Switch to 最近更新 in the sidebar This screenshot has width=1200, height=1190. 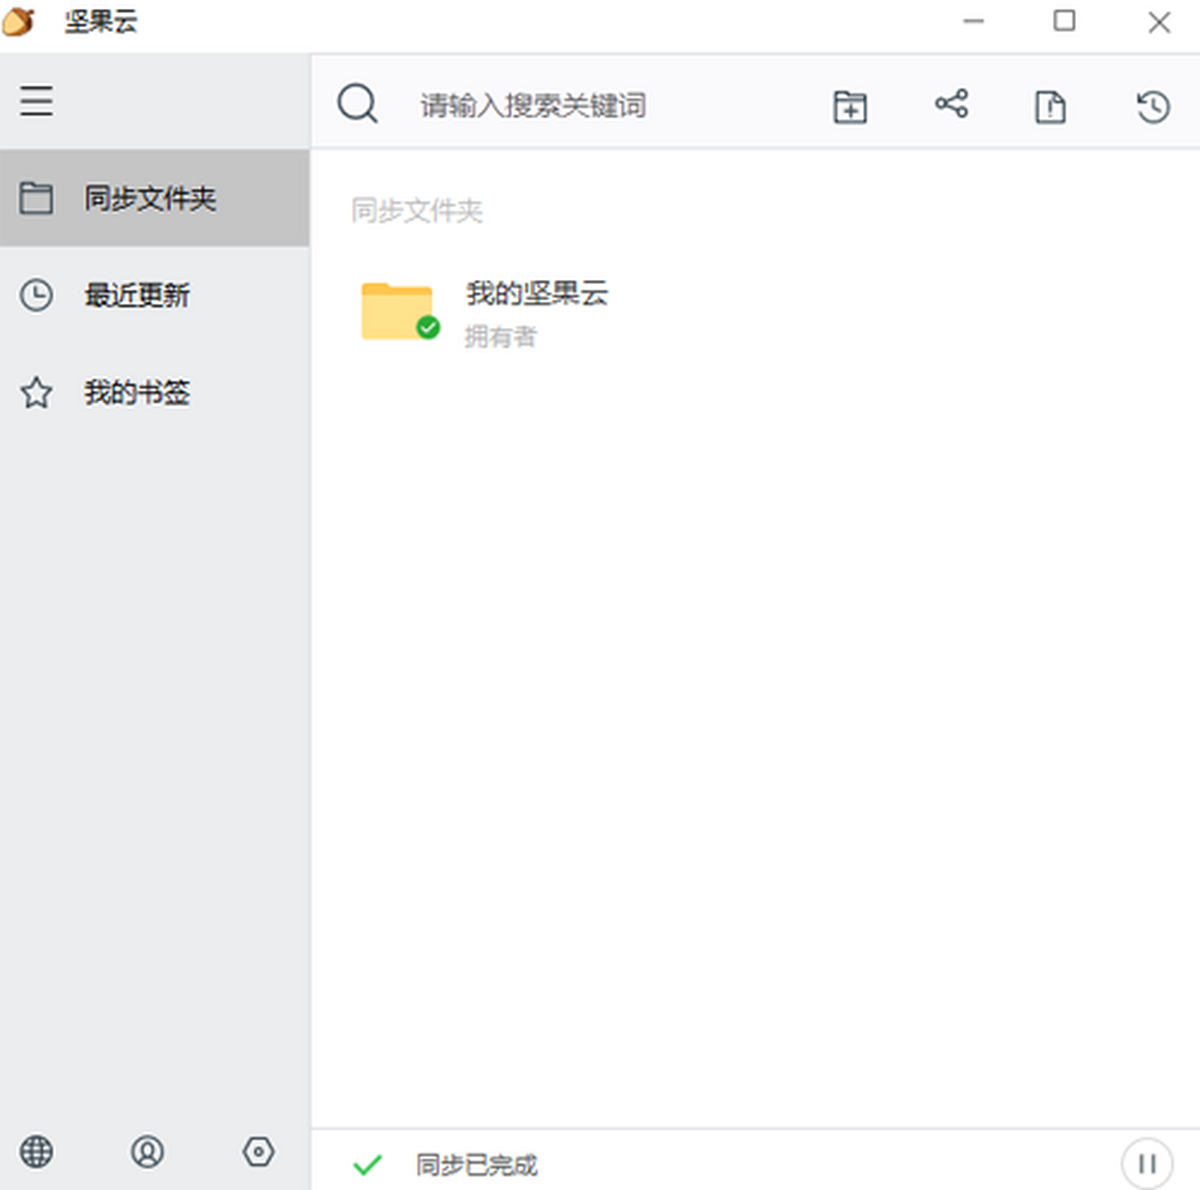click(138, 295)
